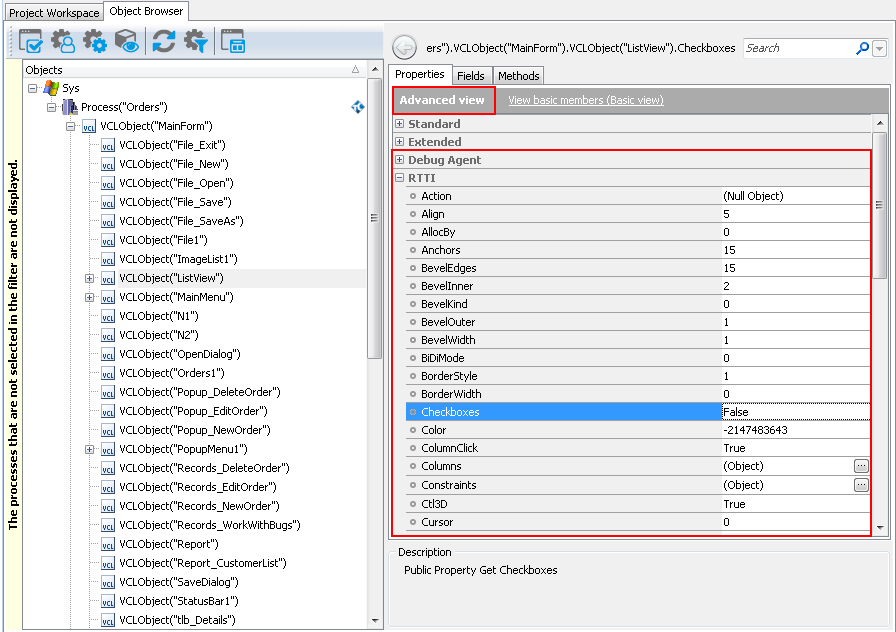Screen dimensions: 896x632
Task: Switch to the Project Workspace tab
Action: point(53,12)
